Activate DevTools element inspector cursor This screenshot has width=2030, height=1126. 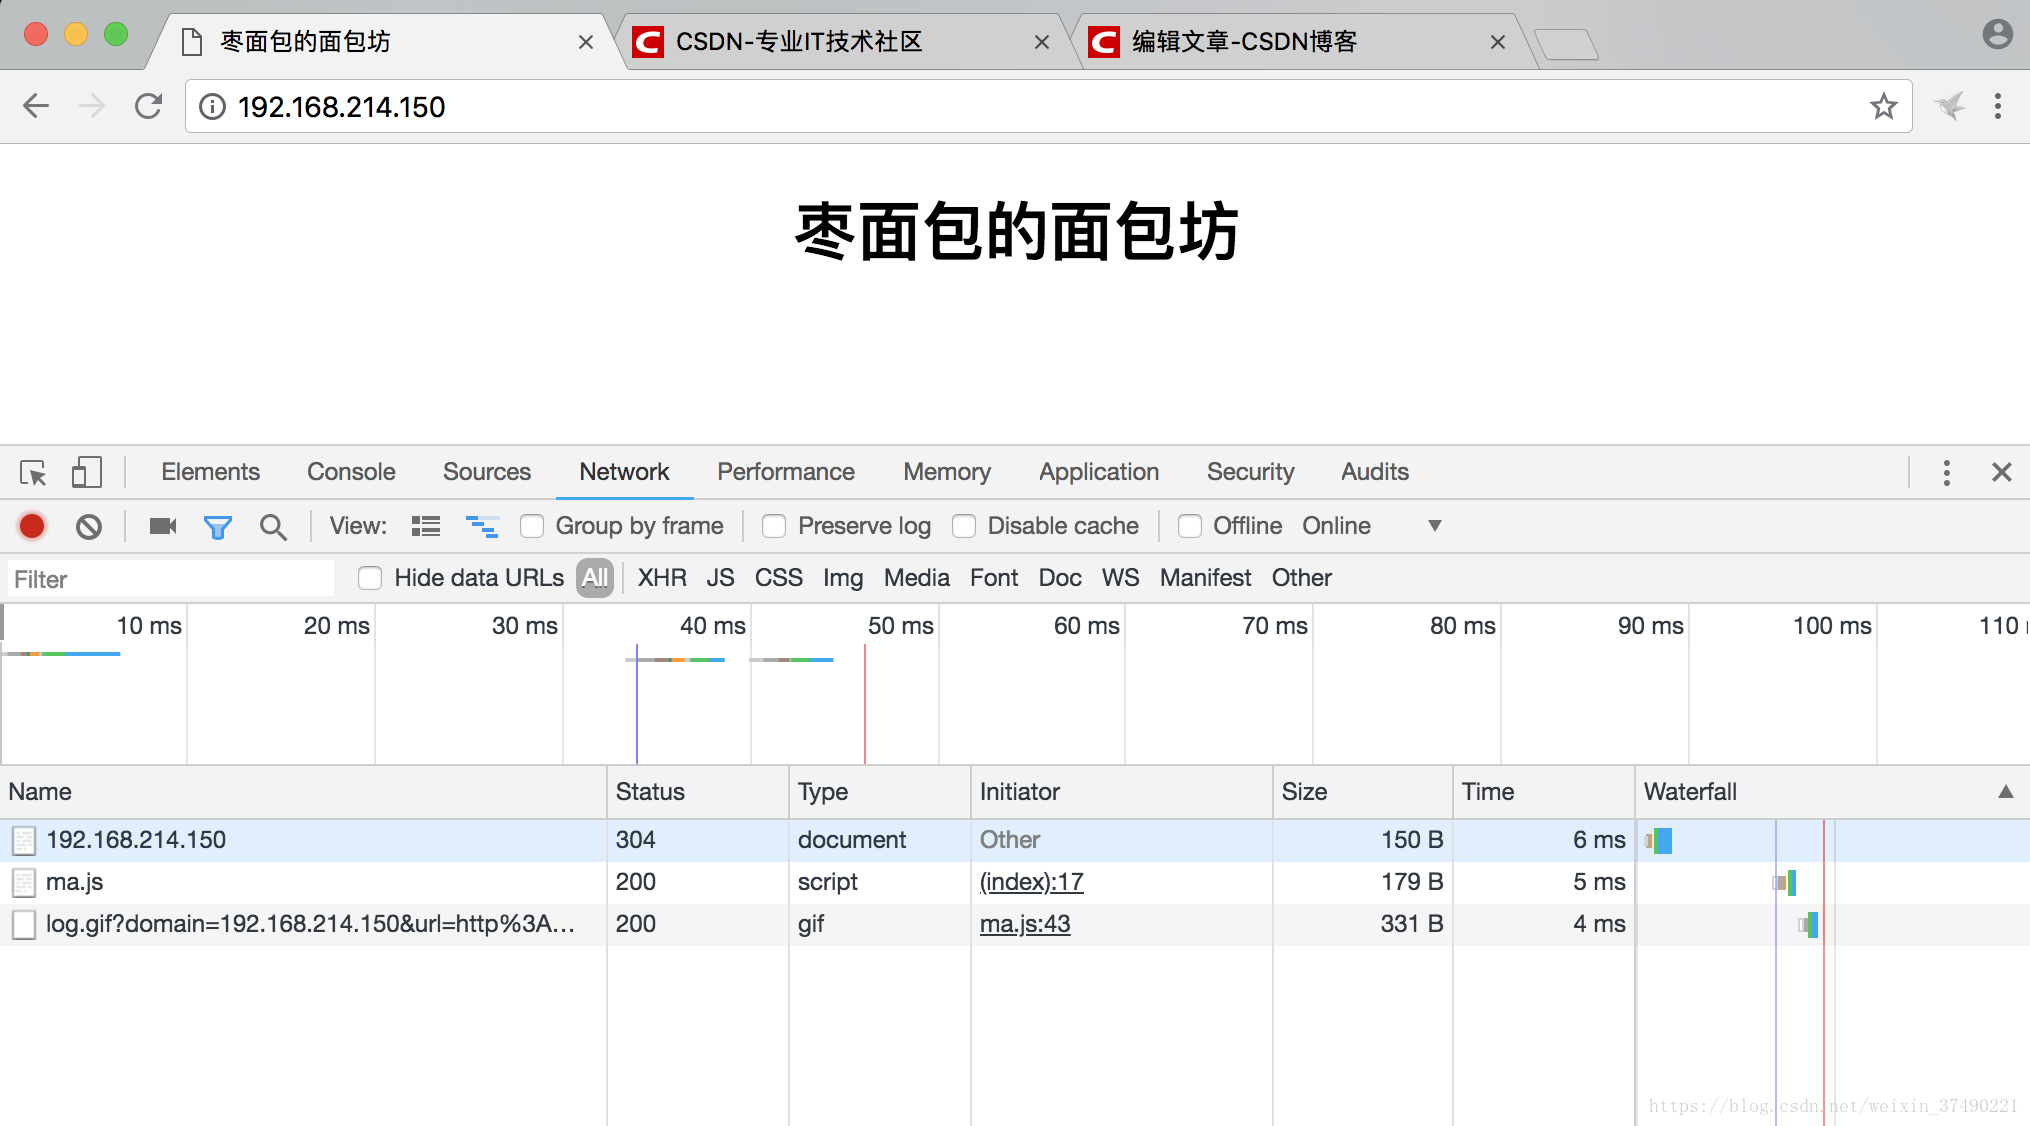click(33, 472)
